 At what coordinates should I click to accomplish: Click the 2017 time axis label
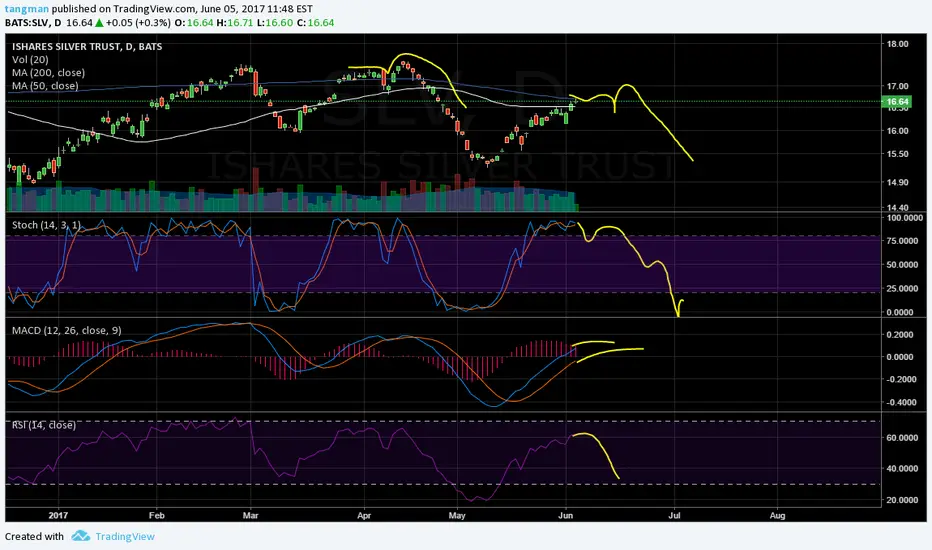click(58, 516)
